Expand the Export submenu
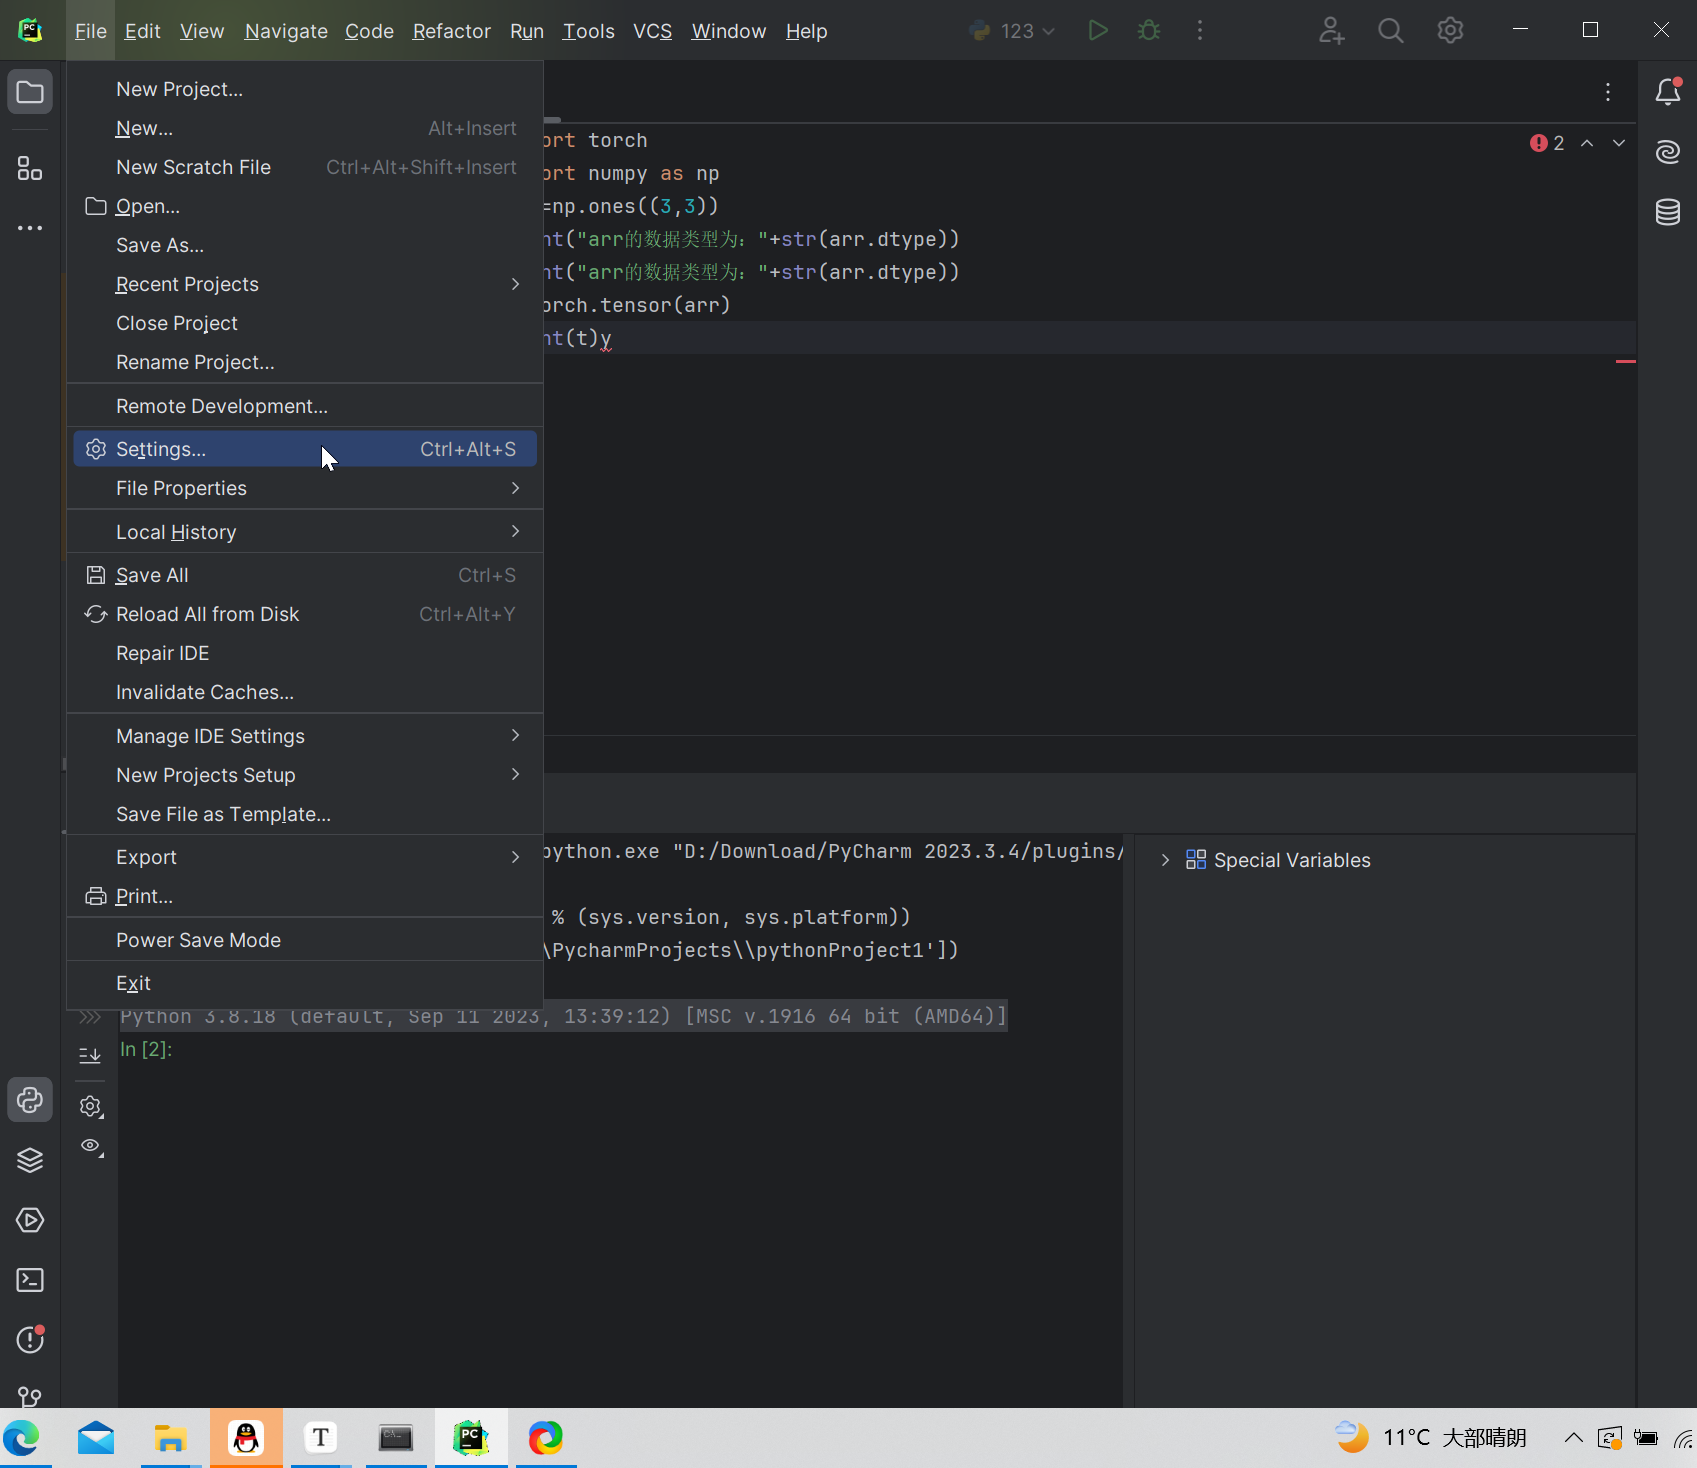Screen dimensions: 1697x1468 click(305, 857)
